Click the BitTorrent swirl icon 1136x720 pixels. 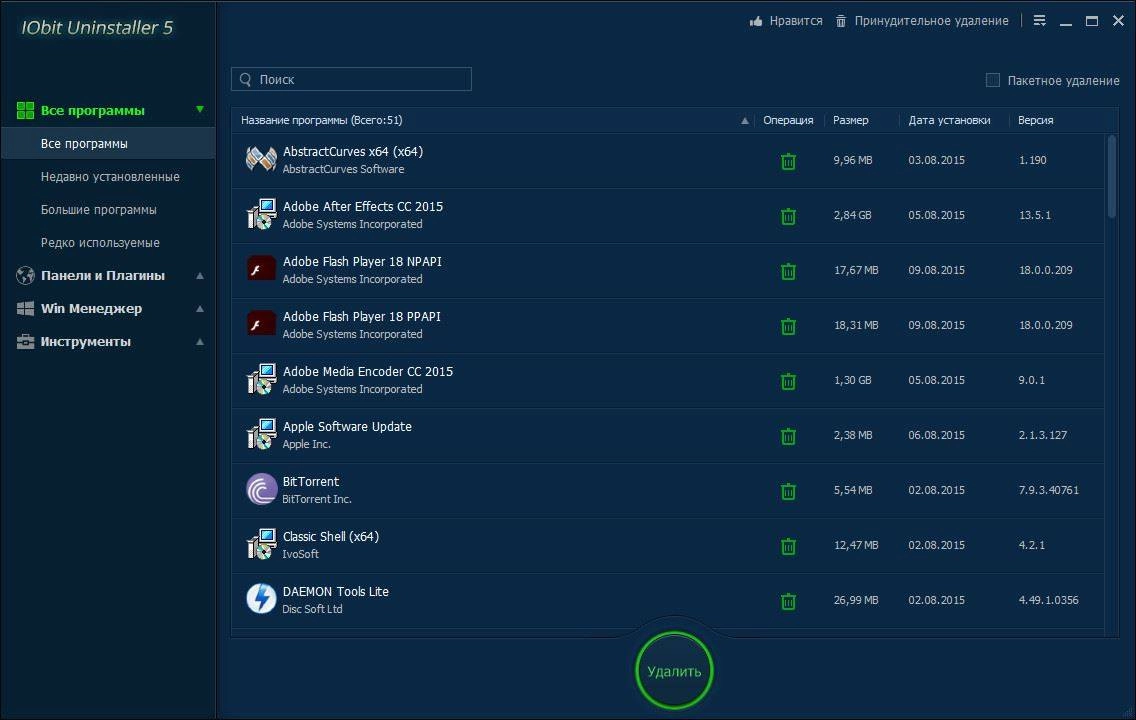pyautogui.click(x=261, y=490)
